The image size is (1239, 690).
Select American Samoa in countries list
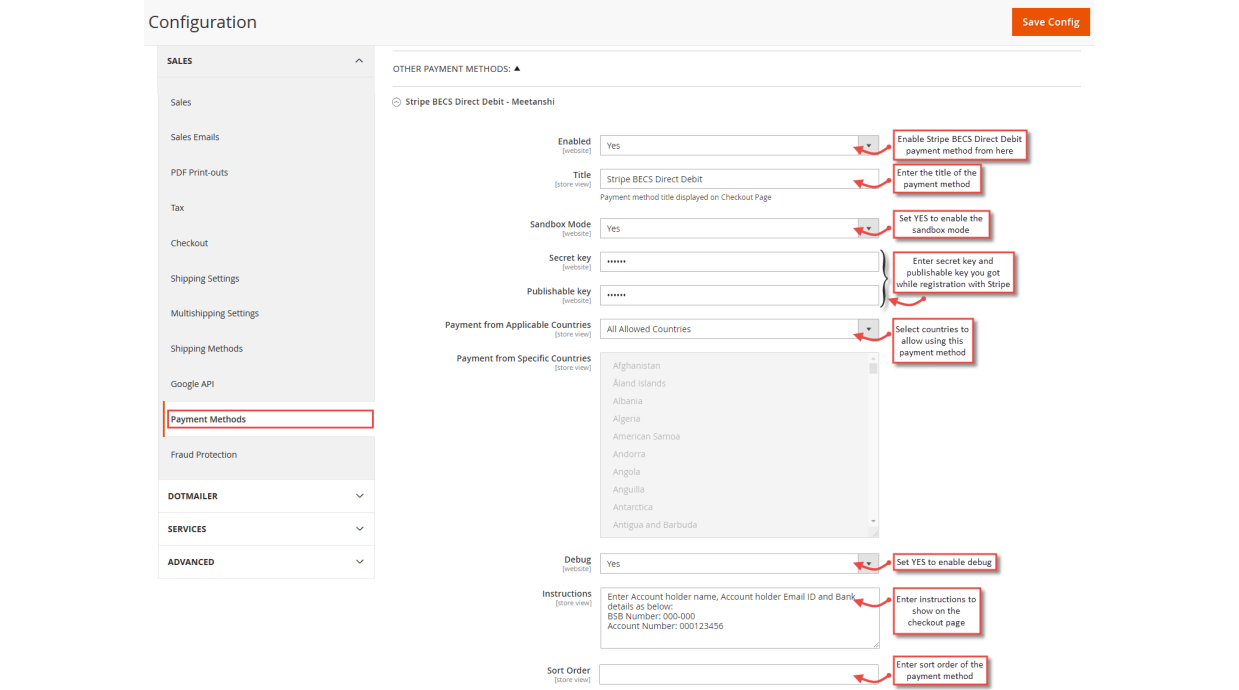(x=646, y=436)
